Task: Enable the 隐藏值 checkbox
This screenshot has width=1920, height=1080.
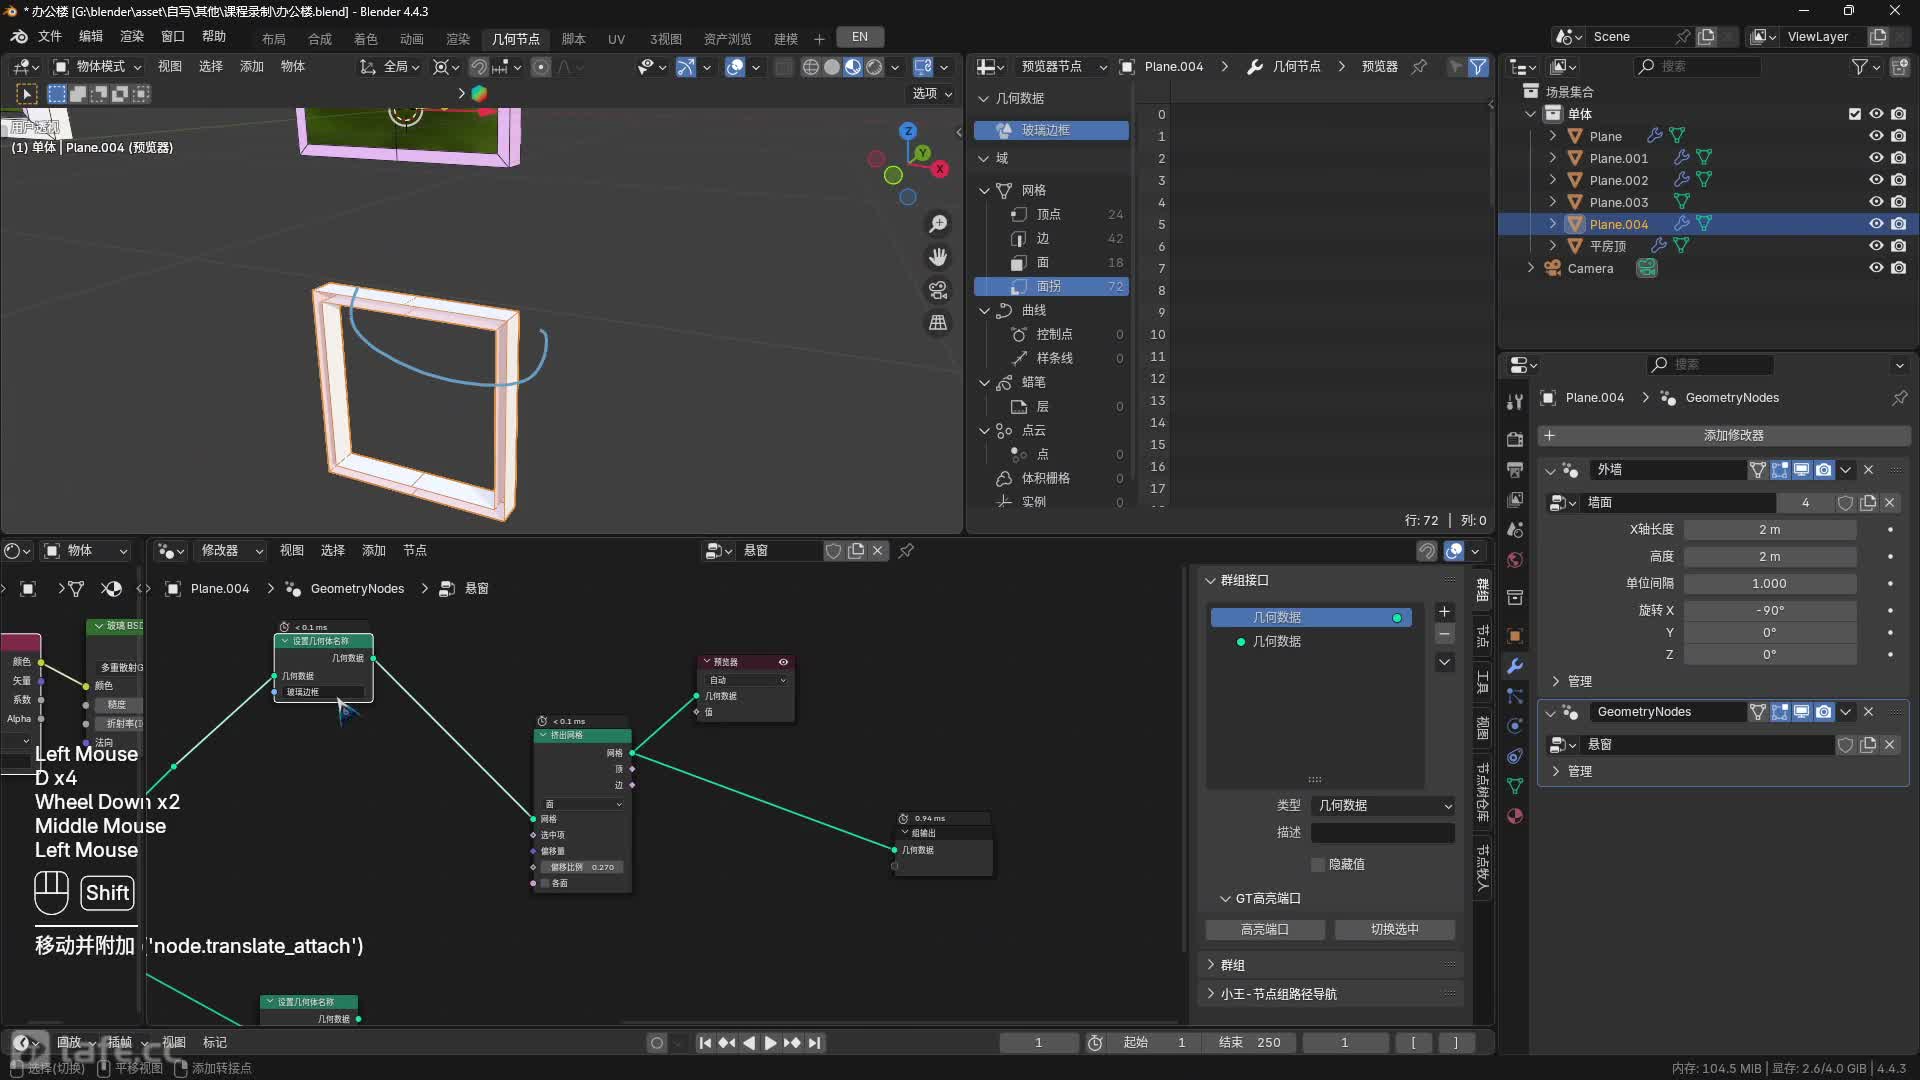Action: (x=1318, y=865)
